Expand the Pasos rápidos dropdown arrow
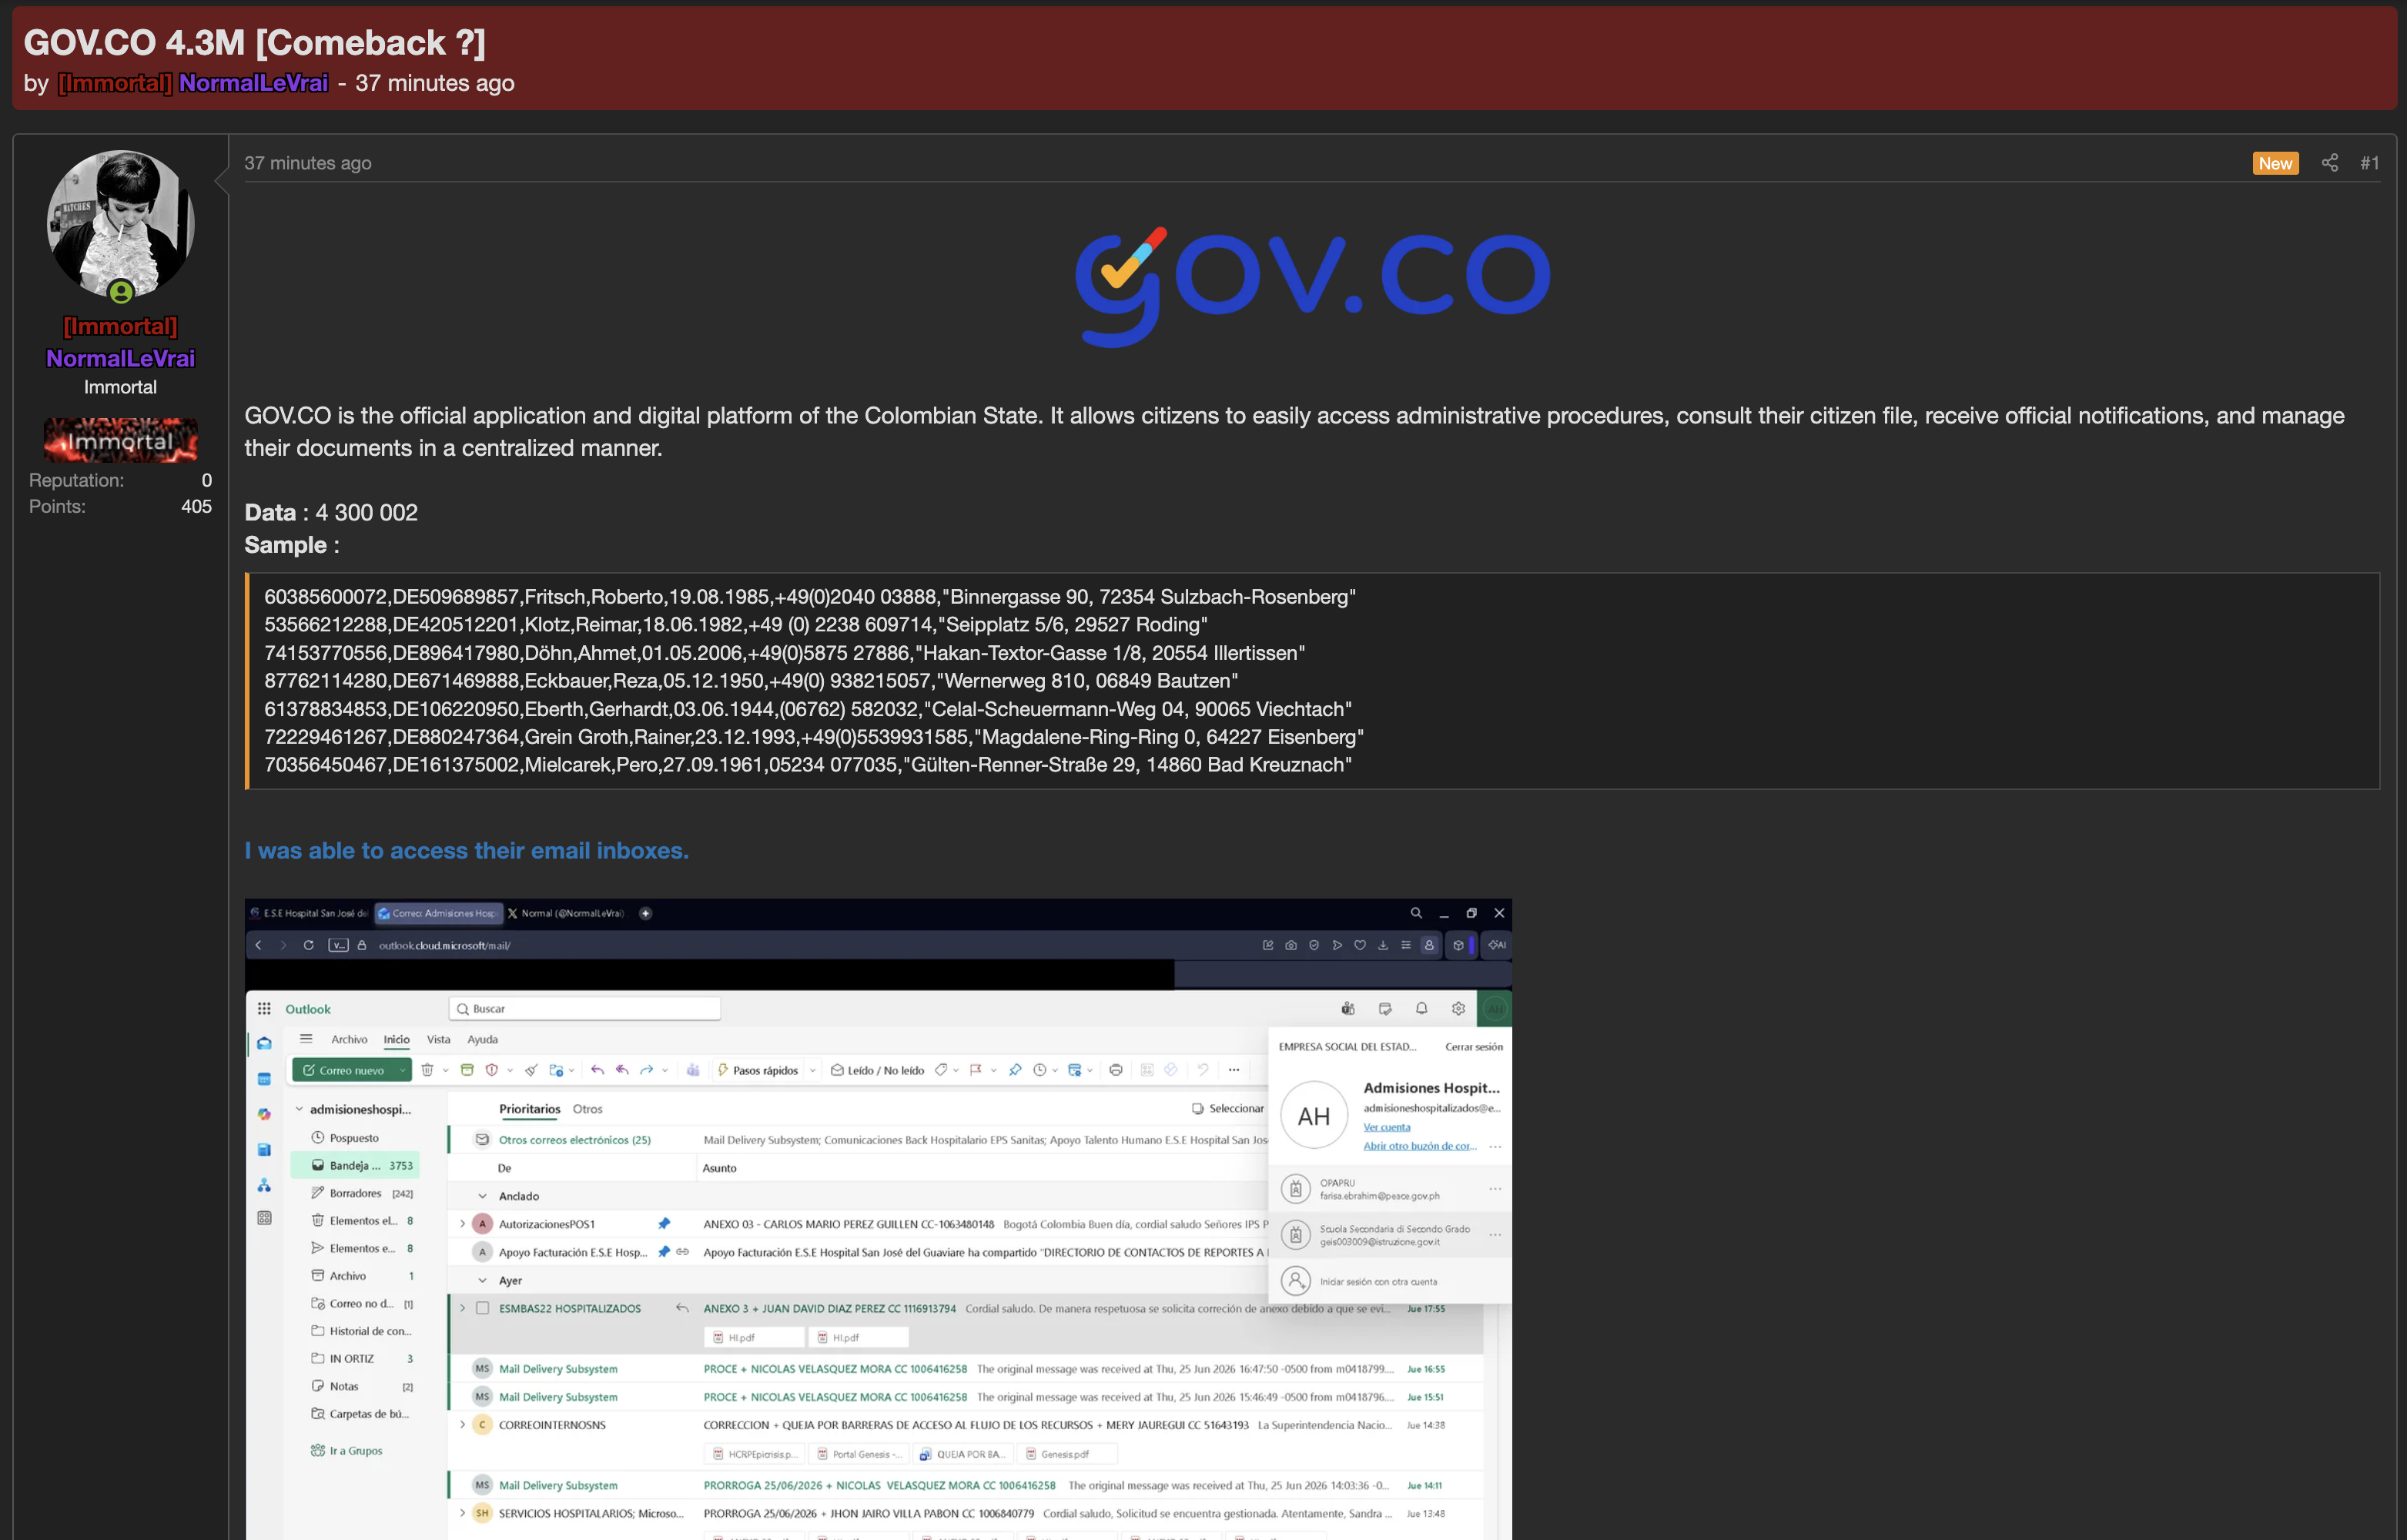This screenshot has height=1540, width=2407. [813, 1070]
